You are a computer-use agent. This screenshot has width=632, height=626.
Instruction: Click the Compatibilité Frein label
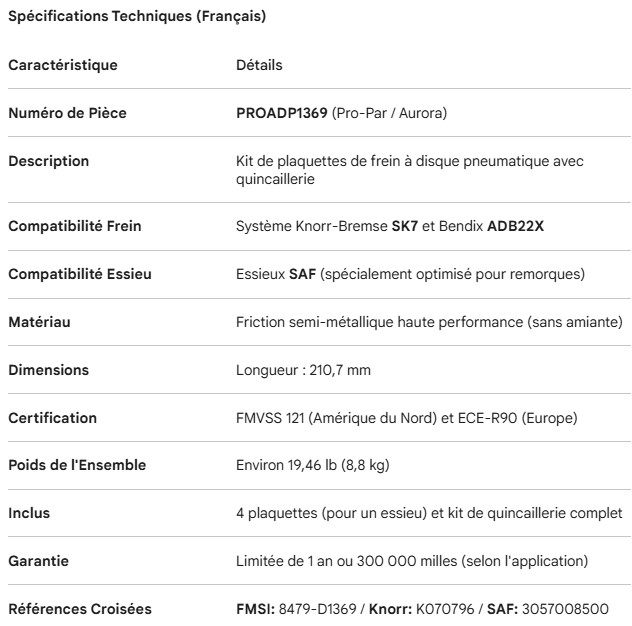click(75, 226)
